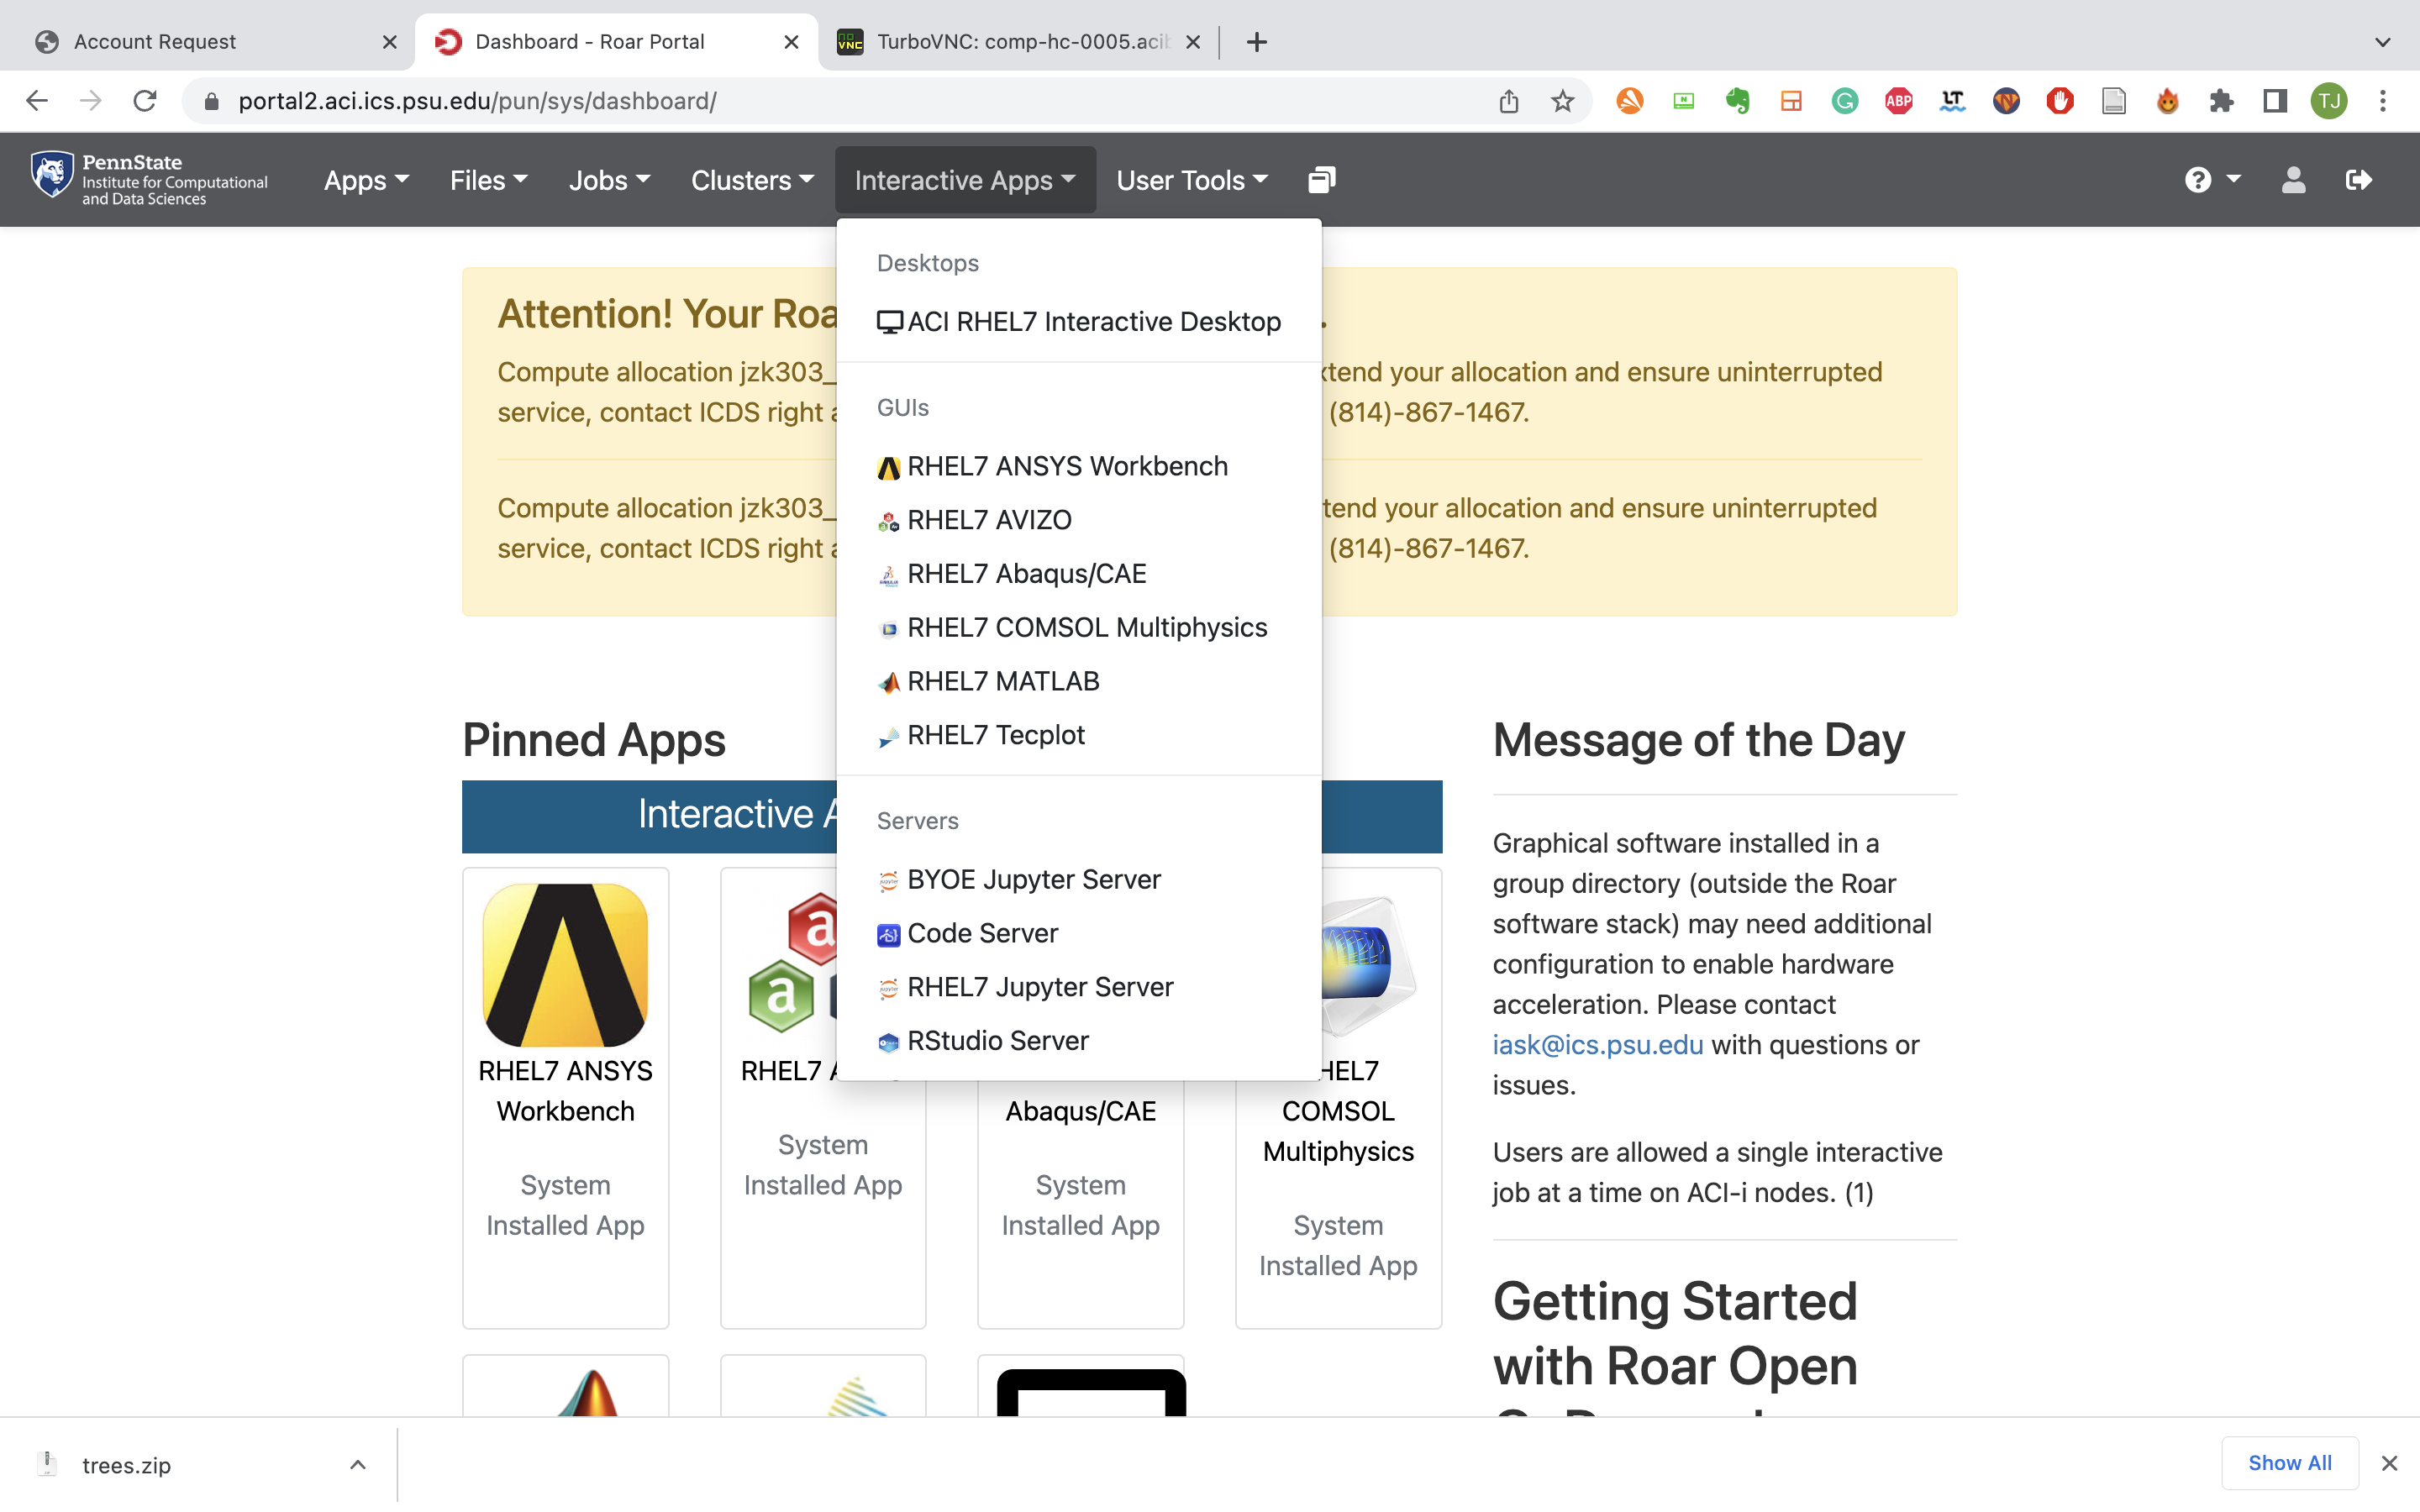The height and width of the screenshot is (1512, 2420).
Task: Open the Jobs menu
Action: 609,180
